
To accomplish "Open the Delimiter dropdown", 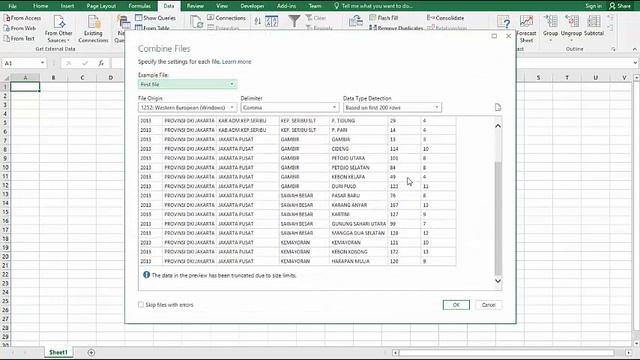I will click(290, 107).
